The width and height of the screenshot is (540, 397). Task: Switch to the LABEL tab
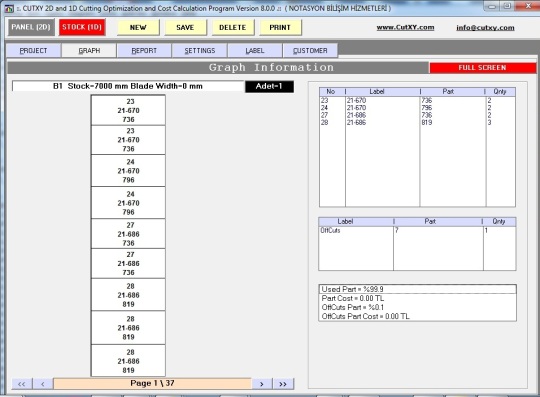click(255, 51)
